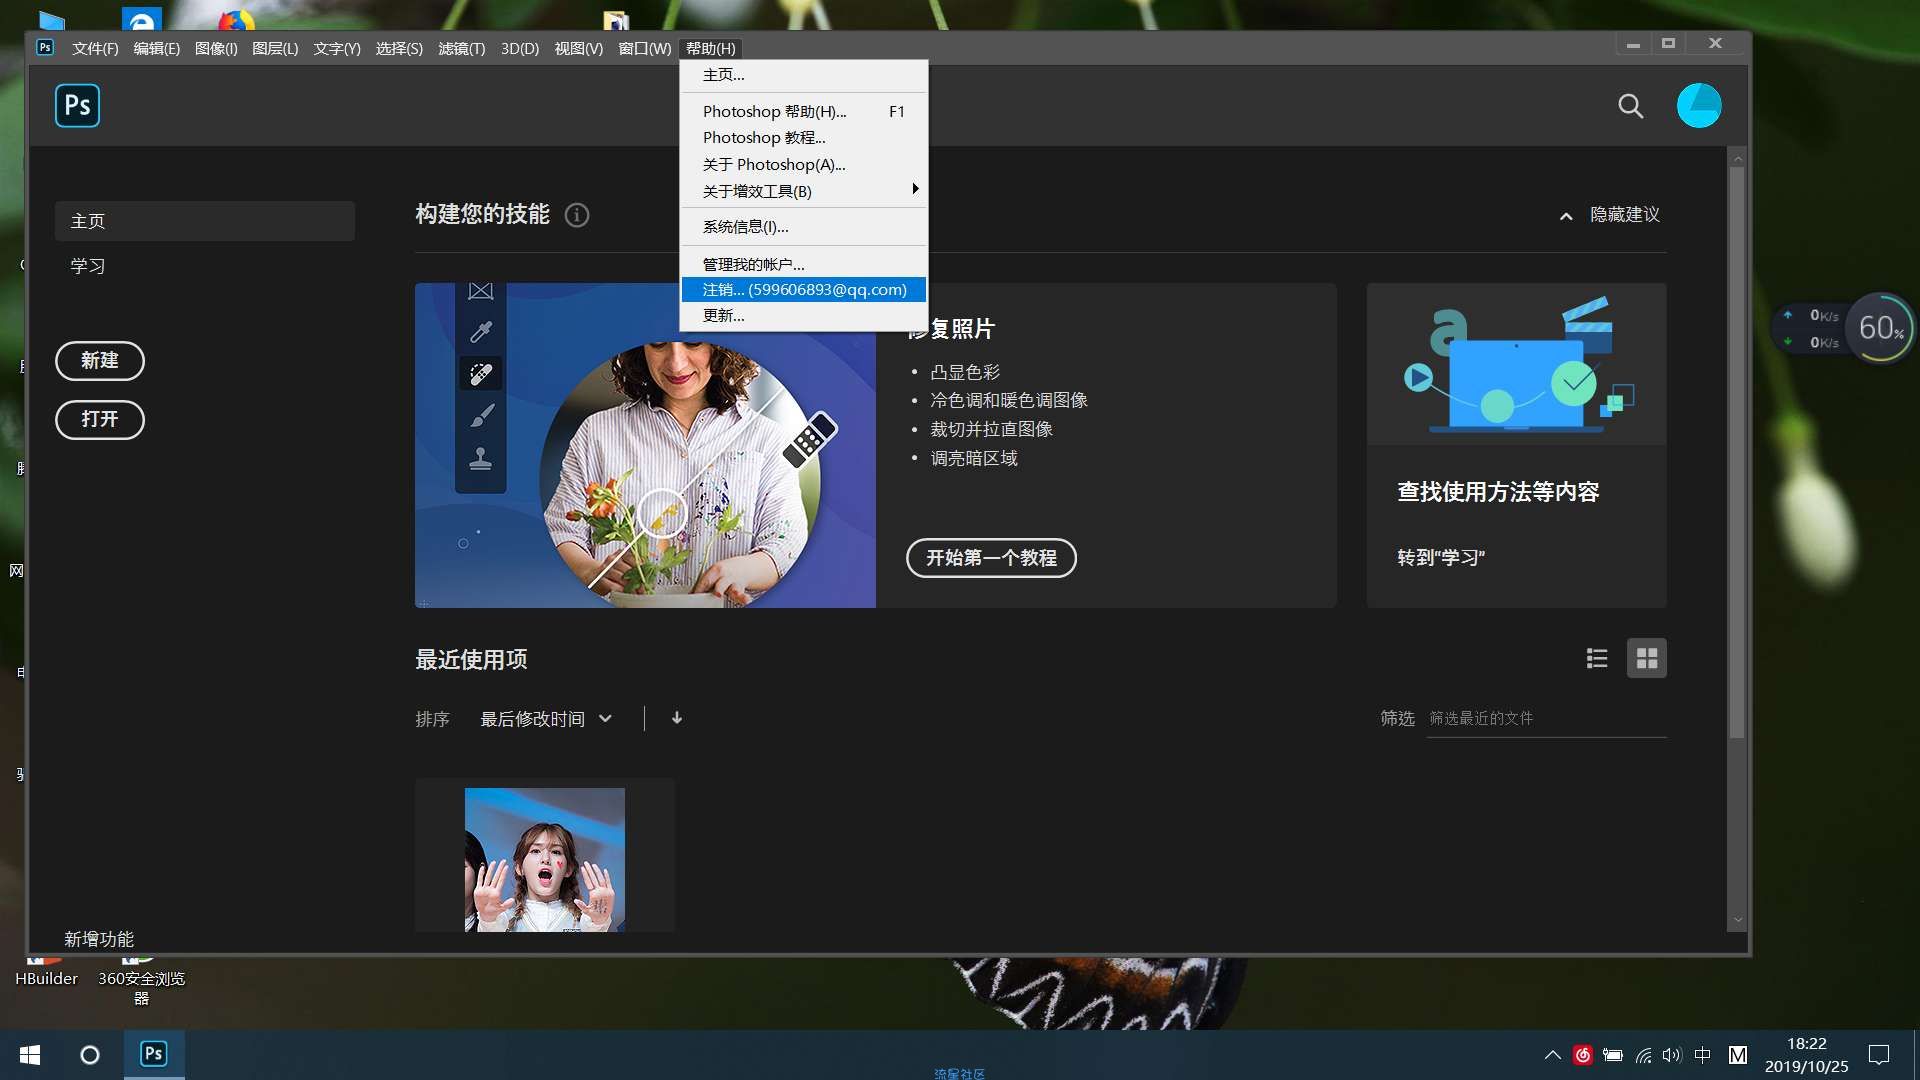Viewport: 1920px width, 1080px height.
Task: Open the recent file girl thumbnail
Action: 544,859
